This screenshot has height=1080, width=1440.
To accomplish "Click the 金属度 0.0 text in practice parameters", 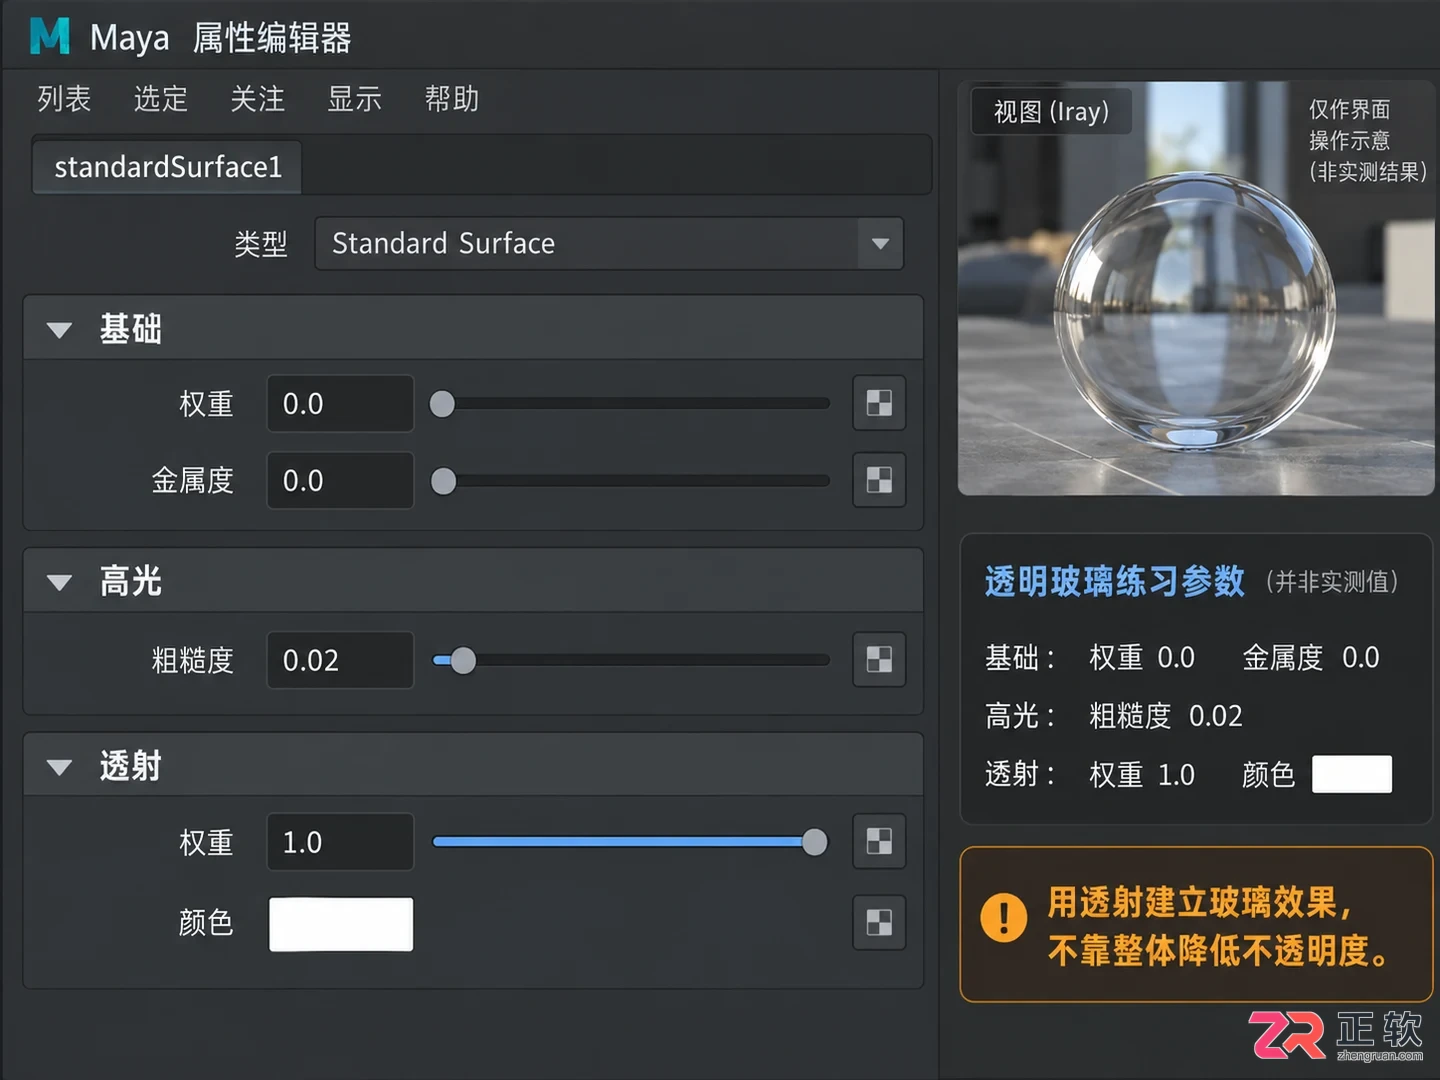I will [1311, 657].
